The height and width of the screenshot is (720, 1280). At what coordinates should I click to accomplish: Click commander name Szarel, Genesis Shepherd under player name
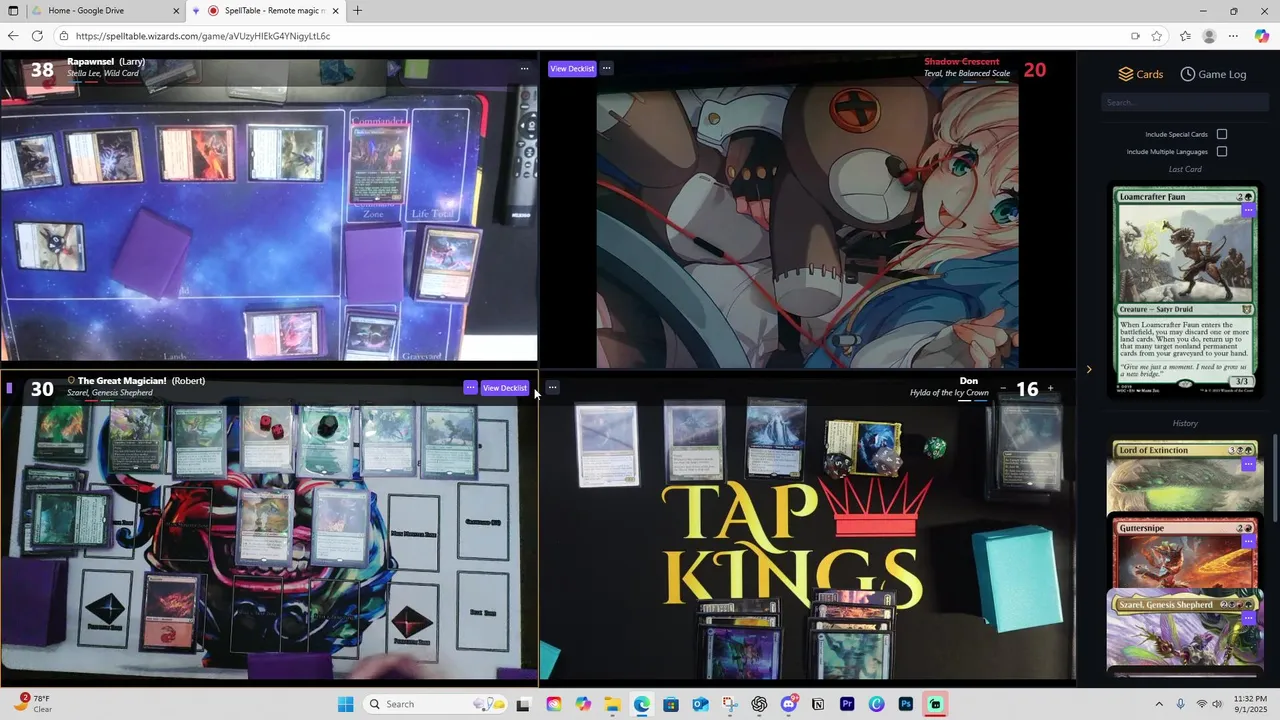tap(110, 393)
